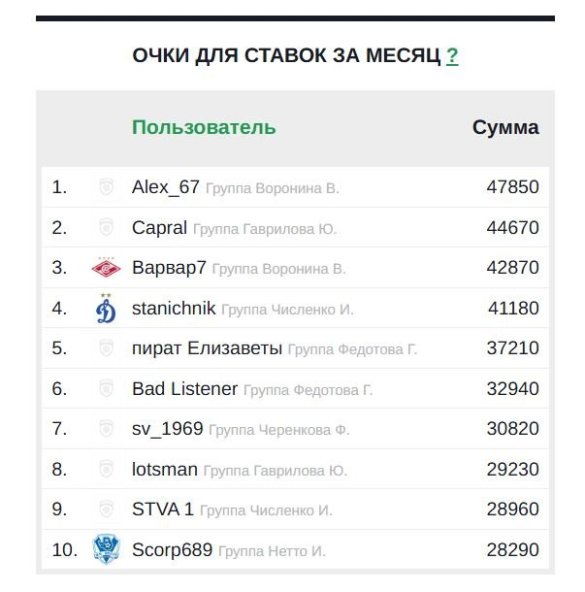
Task: Open Группа Федотова Г. next to Bad Listener
Action: click(x=308, y=390)
